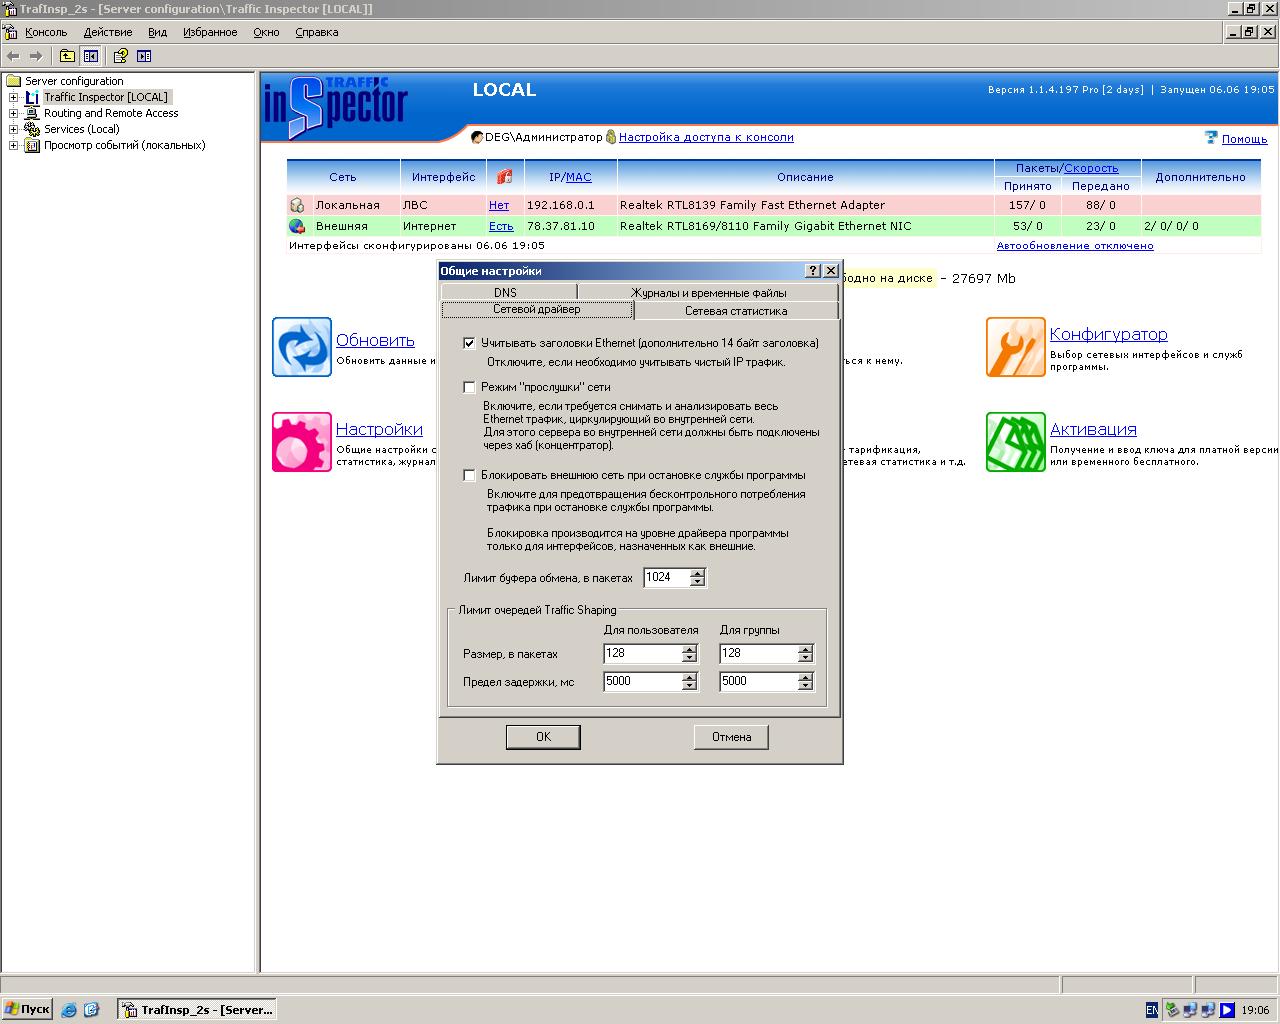
Task: Click the 192.168.0.1 IP cell
Action: coord(560,205)
